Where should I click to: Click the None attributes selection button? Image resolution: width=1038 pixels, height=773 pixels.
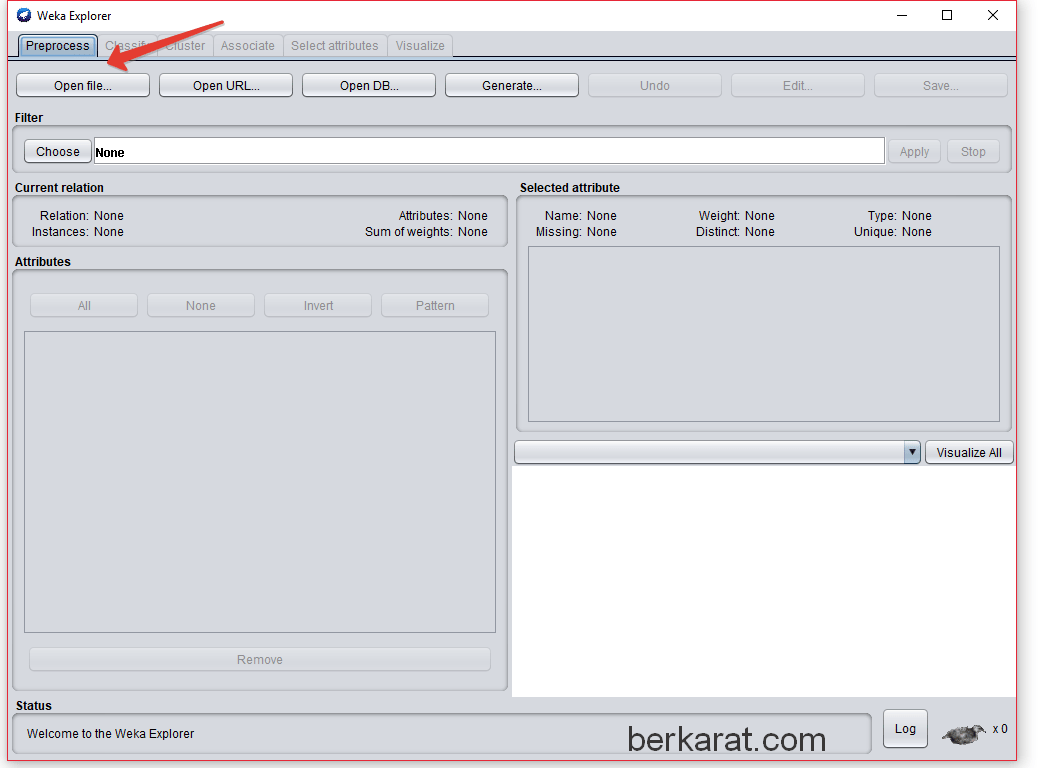pos(201,305)
